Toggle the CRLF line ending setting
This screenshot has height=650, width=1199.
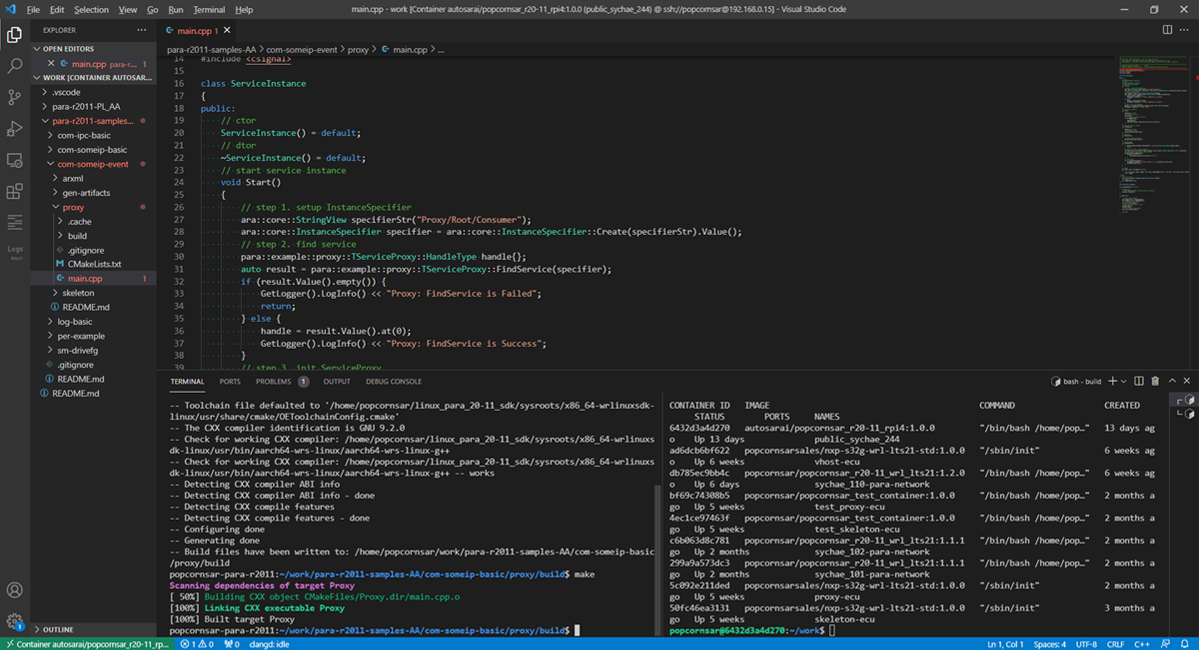click(1115, 644)
